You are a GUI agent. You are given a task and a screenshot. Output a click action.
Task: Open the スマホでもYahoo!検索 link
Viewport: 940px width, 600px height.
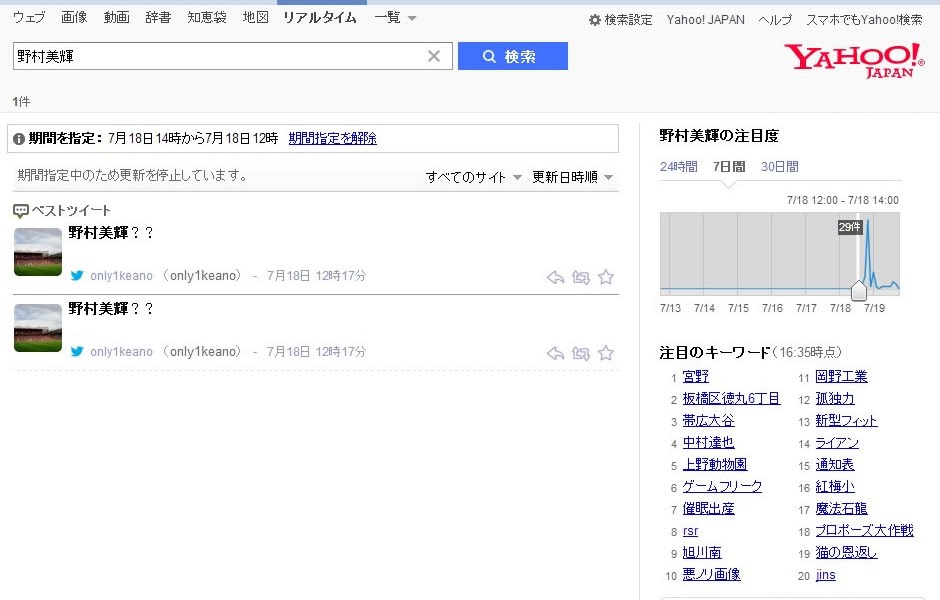[864, 20]
